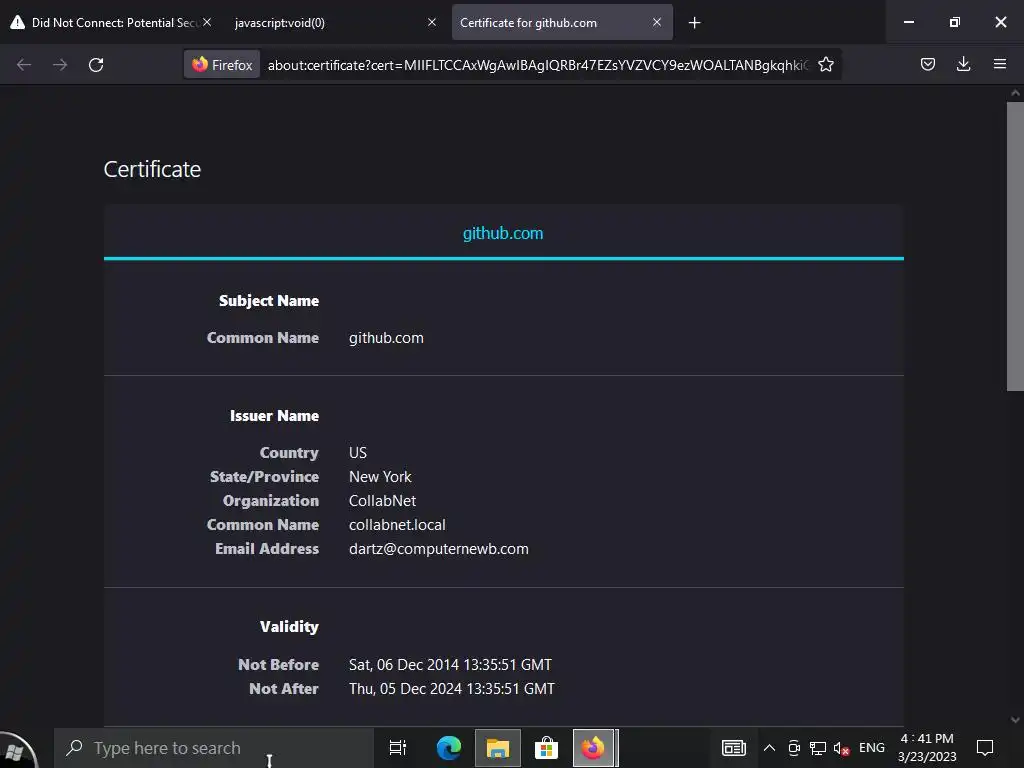Click the Validity section label

[289, 626]
